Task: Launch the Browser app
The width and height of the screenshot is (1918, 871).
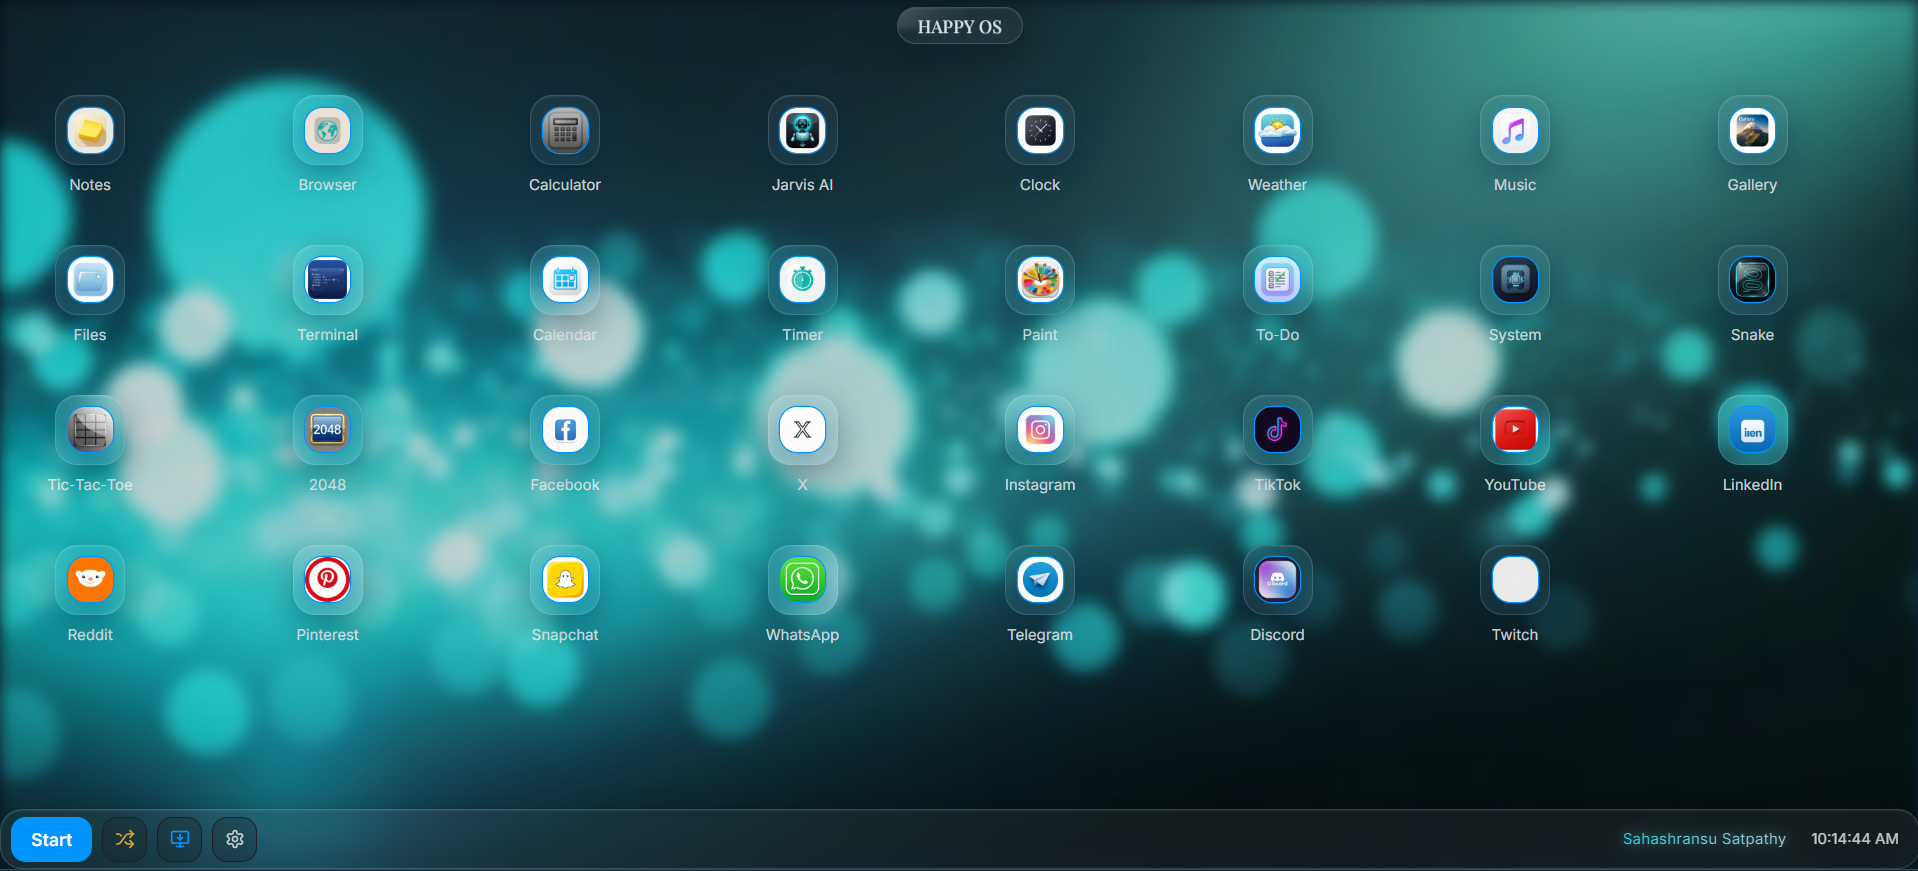Action: (x=327, y=131)
